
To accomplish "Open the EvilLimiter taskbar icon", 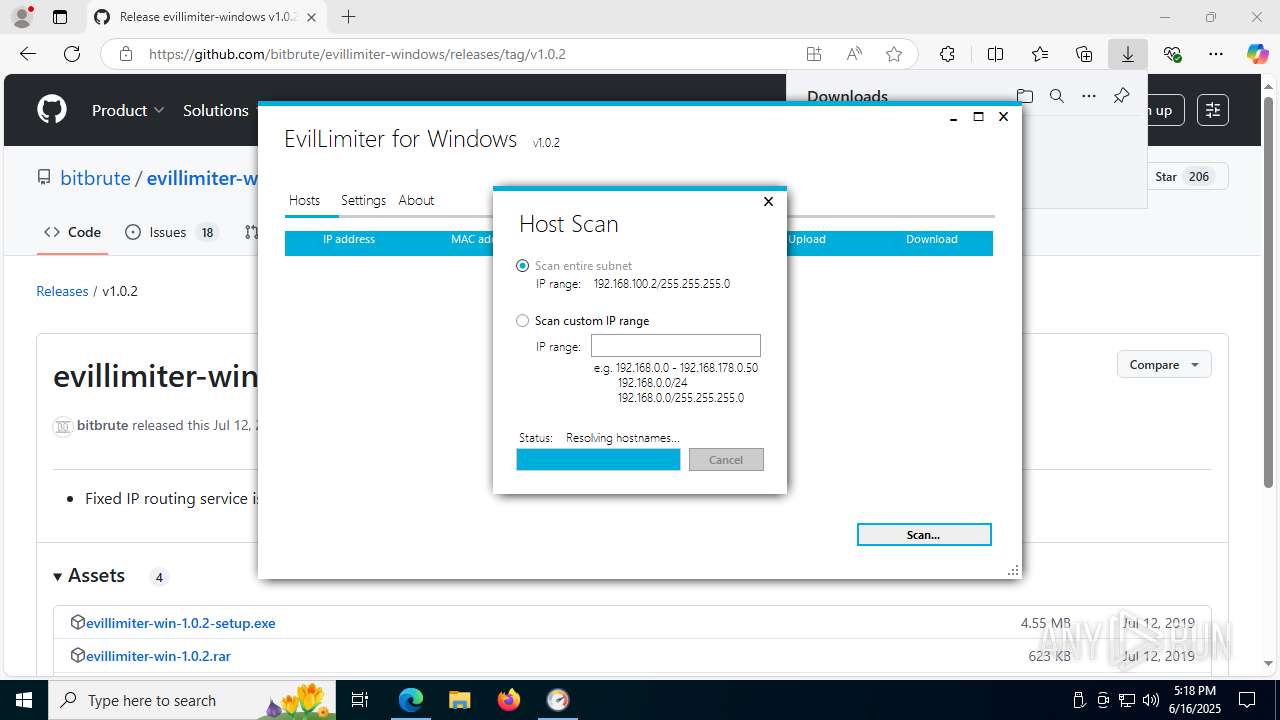I will click(x=557, y=700).
